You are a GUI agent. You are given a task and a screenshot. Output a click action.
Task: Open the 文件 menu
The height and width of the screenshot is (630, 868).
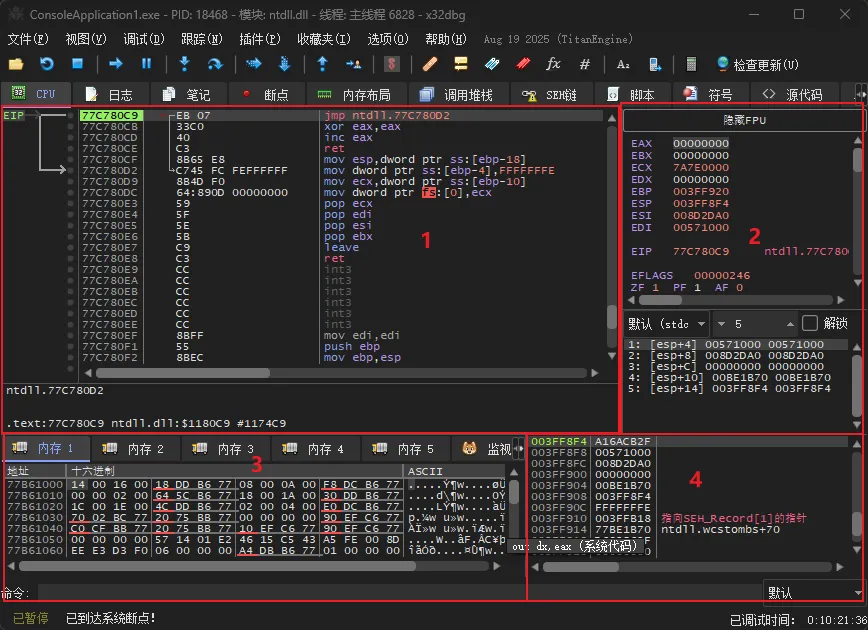28,39
